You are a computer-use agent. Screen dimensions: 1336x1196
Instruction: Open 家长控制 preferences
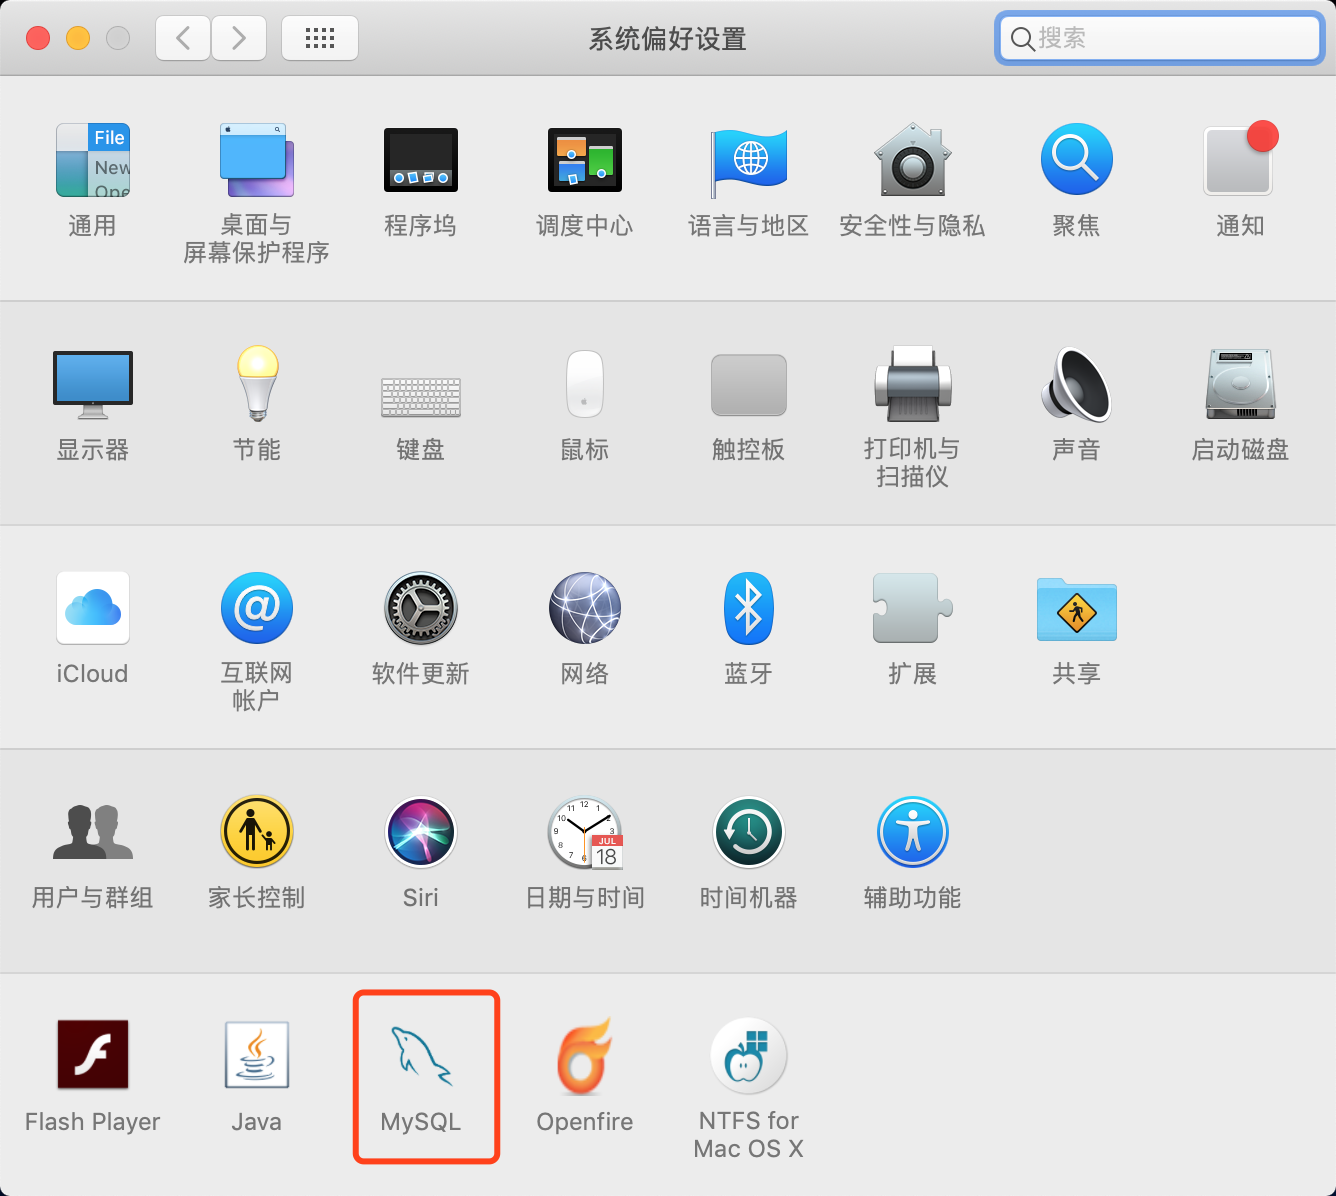coord(257,832)
